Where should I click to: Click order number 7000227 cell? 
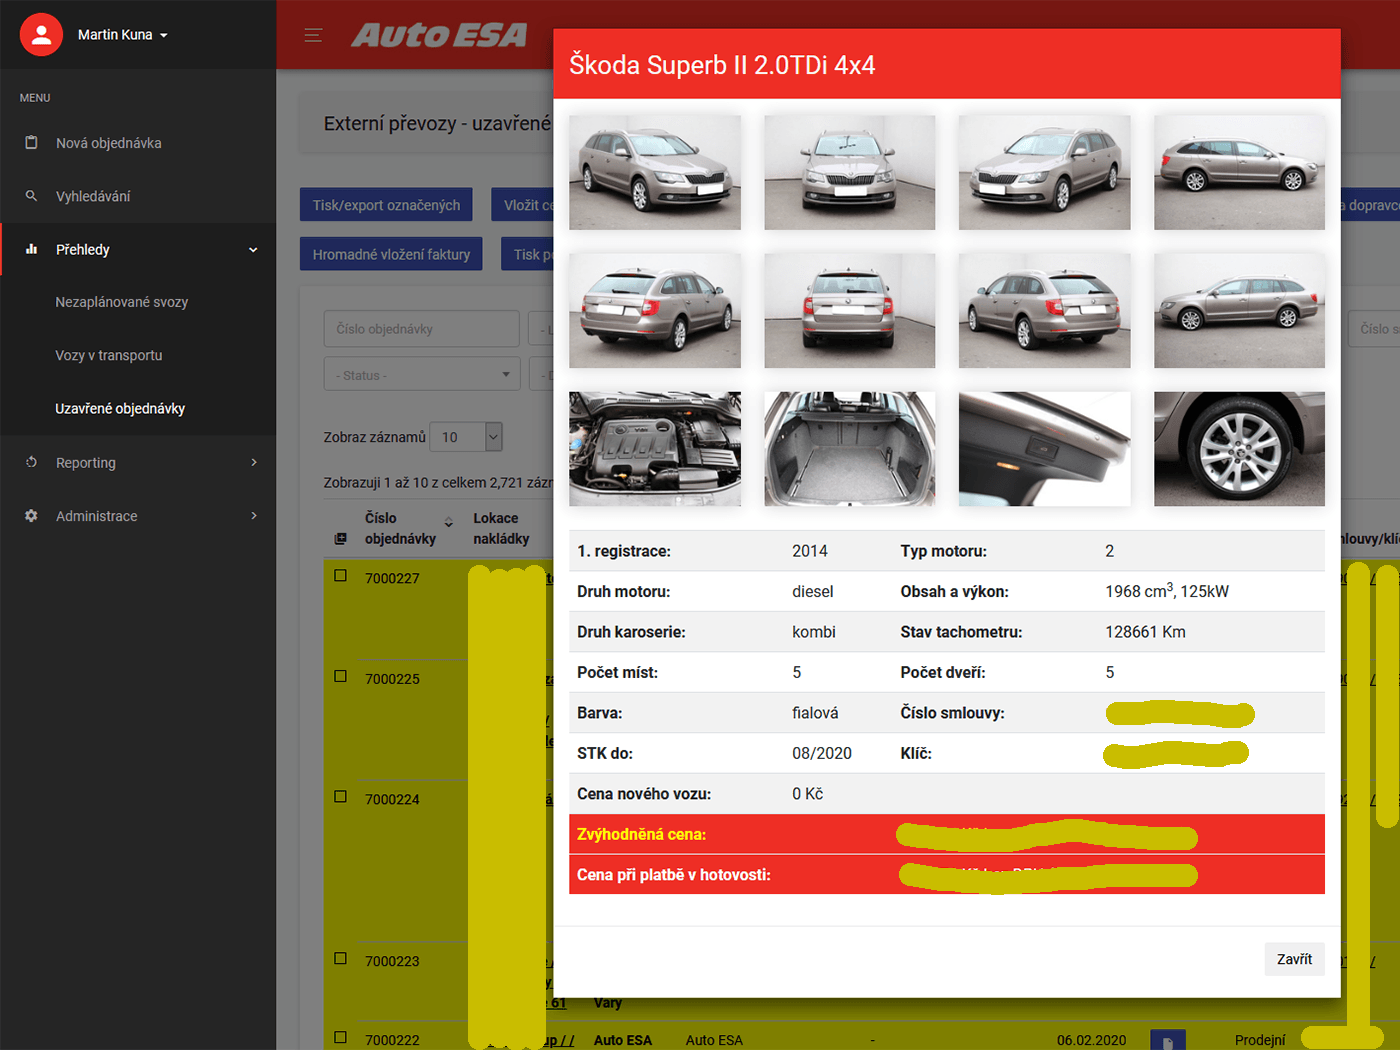pyautogui.click(x=392, y=578)
